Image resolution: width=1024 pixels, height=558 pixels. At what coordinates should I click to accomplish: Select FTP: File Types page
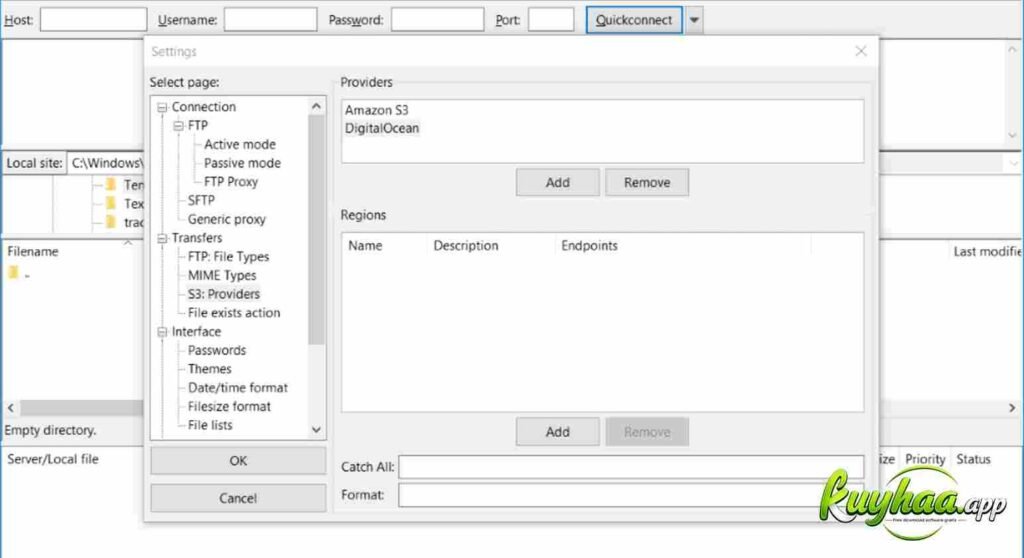coord(228,257)
